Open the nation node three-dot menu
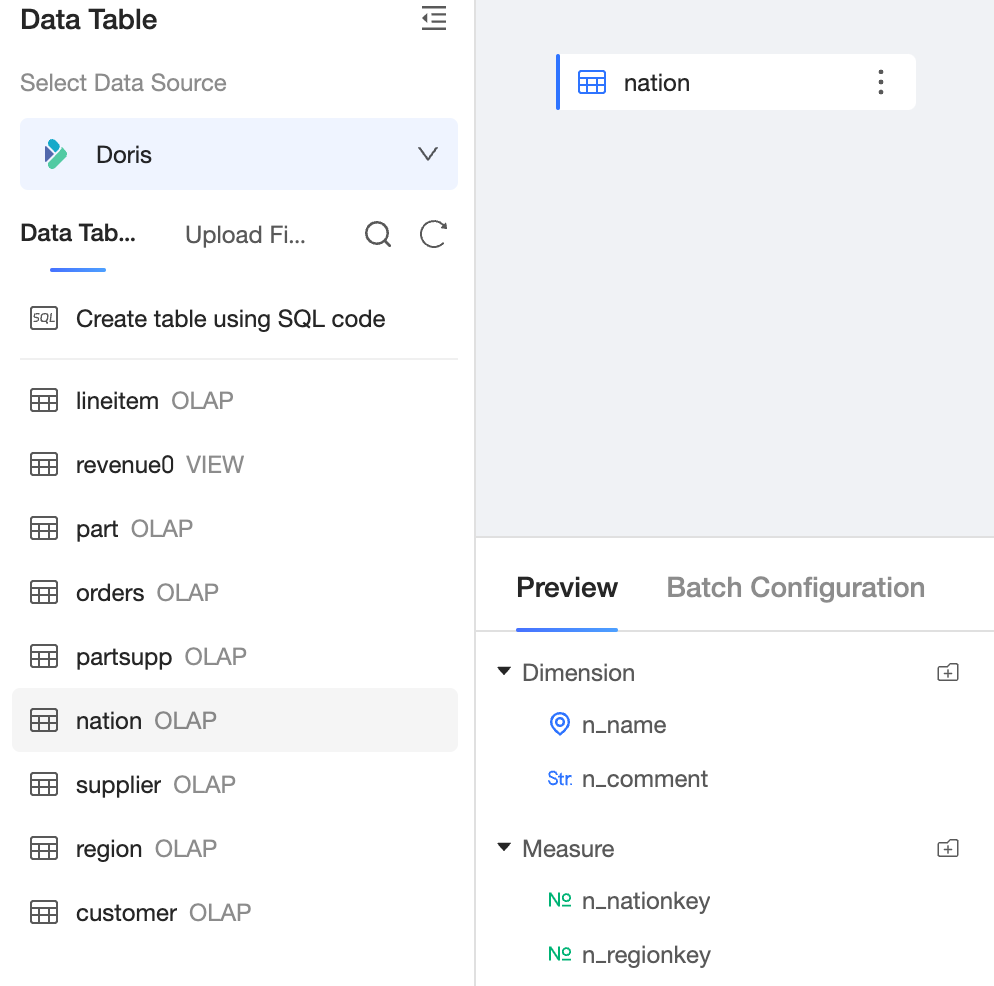Image resolution: width=994 pixels, height=986 pixels. pos(880,82)
